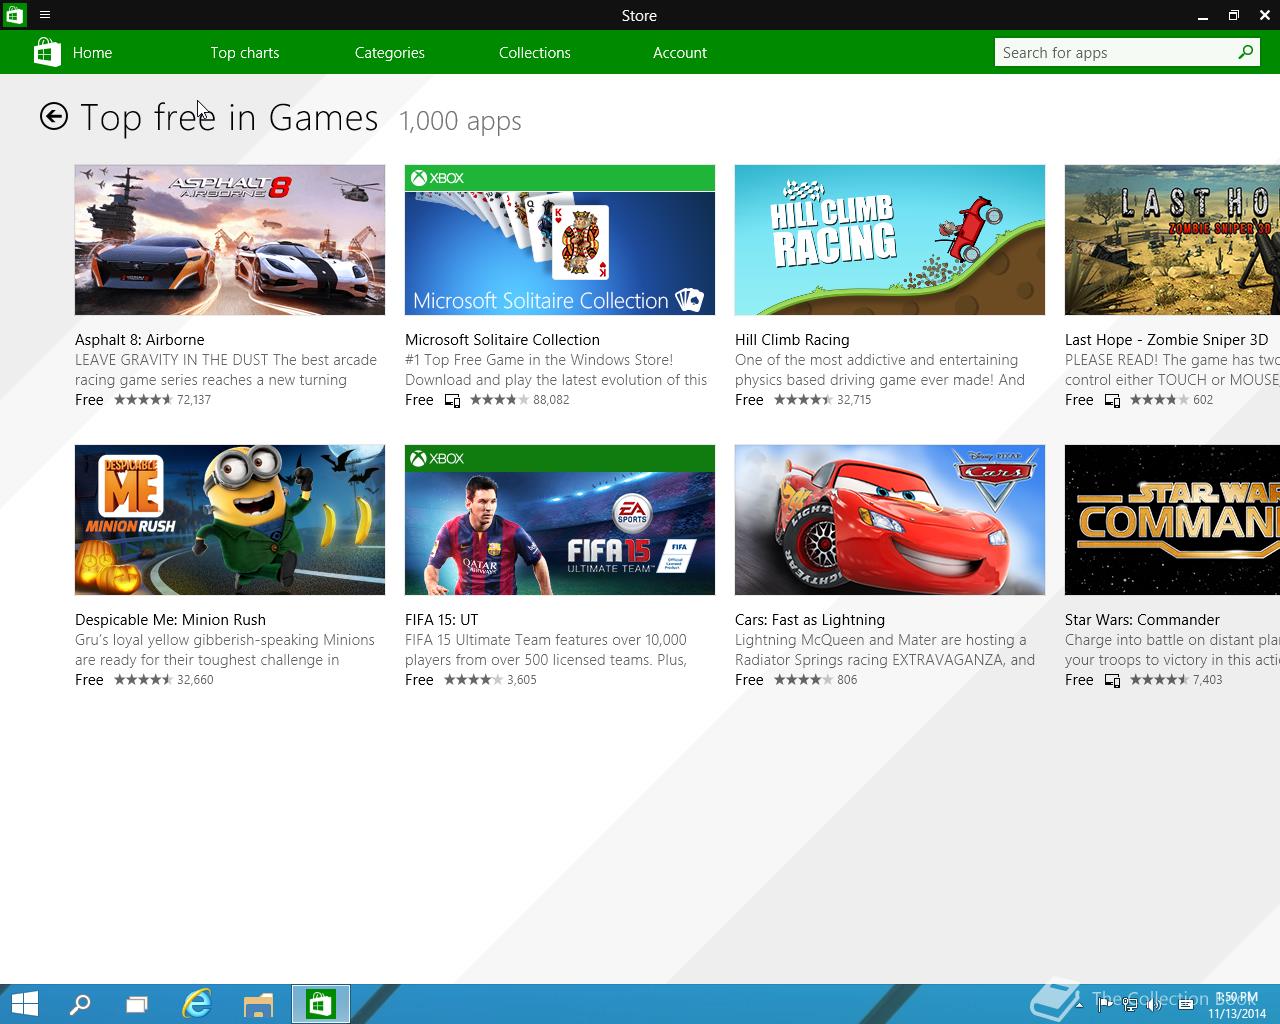Viewport: 1280px width, 1024px height.
Task: Click 'Gru's loyal yellow gibberish-speaking Minions' text
Action: click(225, 640)
